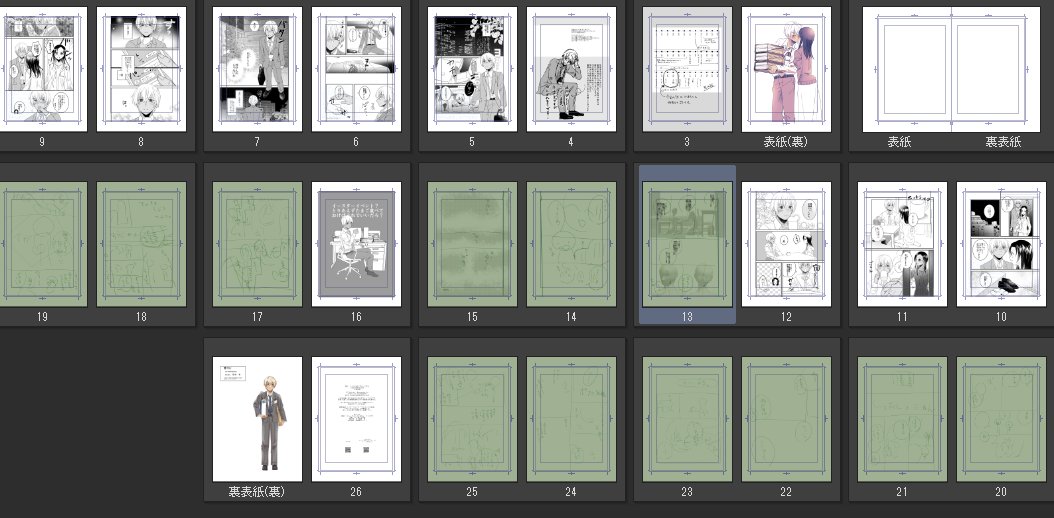Select the 表紙 cover page thumbnail
1054x518 pixels.
point(907,69)
